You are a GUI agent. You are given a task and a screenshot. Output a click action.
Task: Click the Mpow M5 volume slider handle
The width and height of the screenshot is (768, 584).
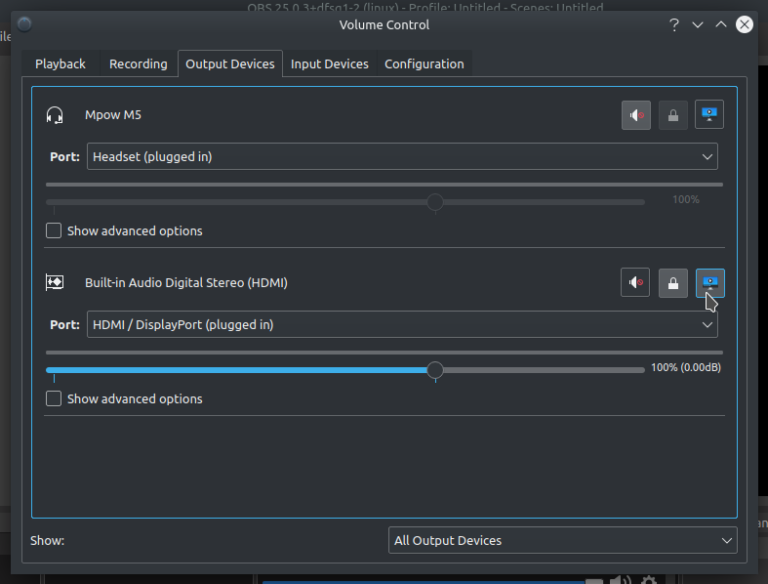click(435, 202)
